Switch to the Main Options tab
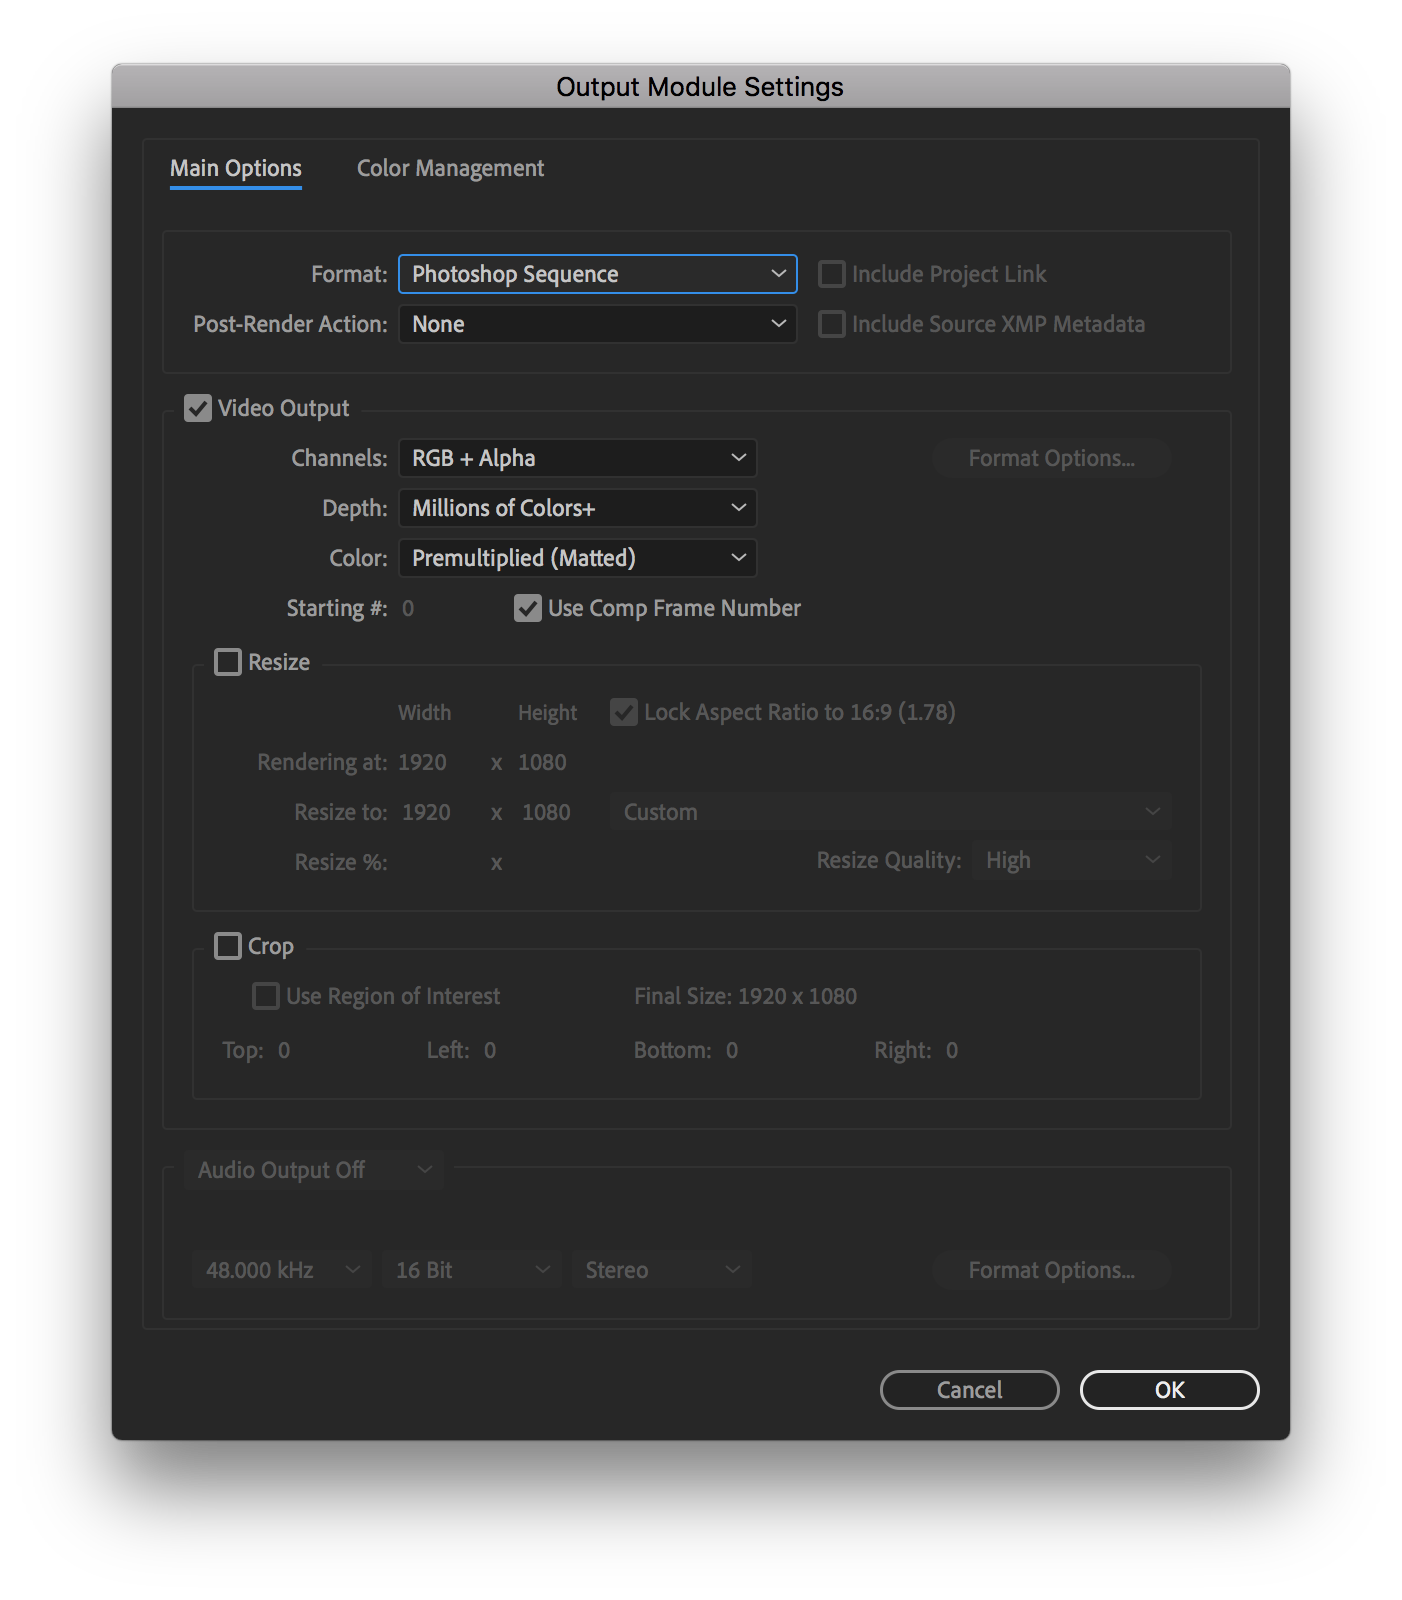This screenshot has height=1600, width=1402. 236,168
